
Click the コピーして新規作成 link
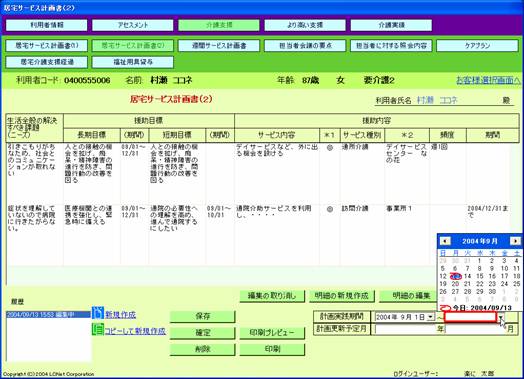click(x=135, y=331)
